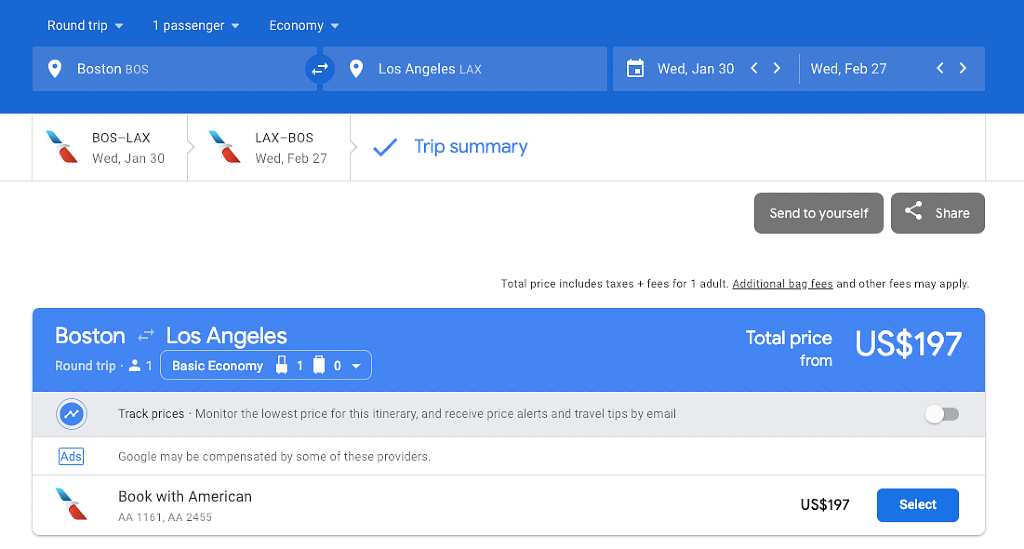Click the carry-on bag icon in Basic Economy

[281, 365]
